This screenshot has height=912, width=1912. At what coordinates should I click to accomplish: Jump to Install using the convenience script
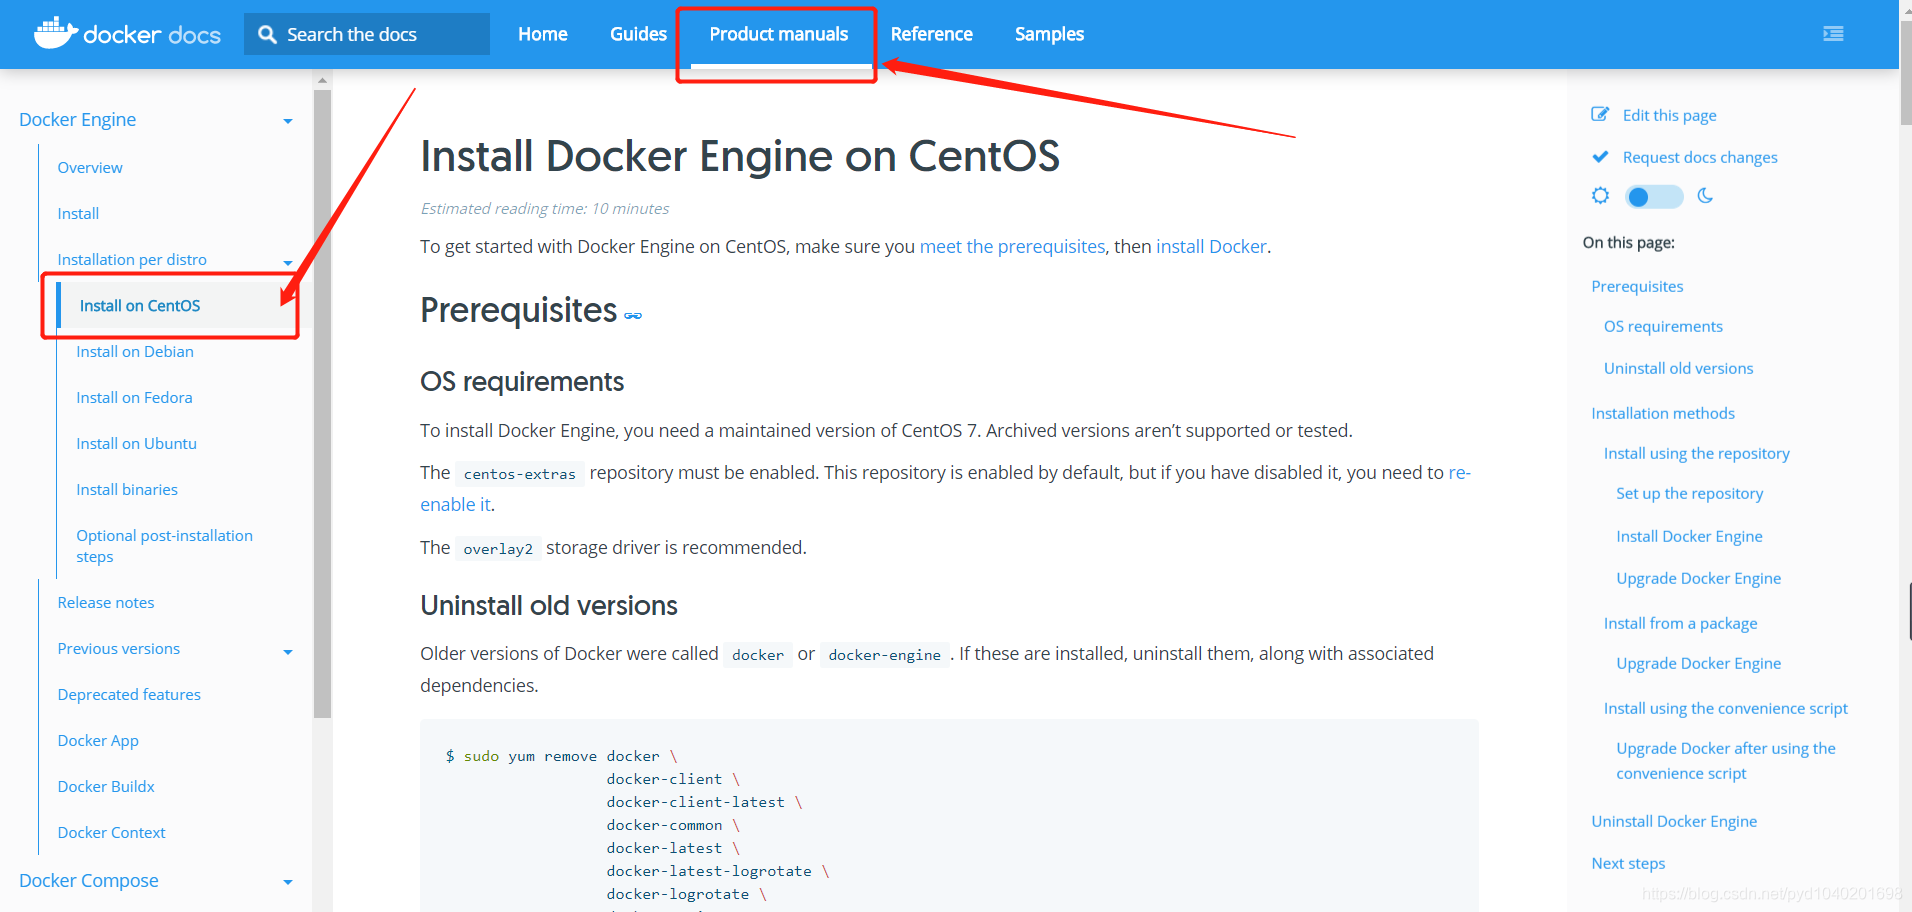click(1725, 708)
